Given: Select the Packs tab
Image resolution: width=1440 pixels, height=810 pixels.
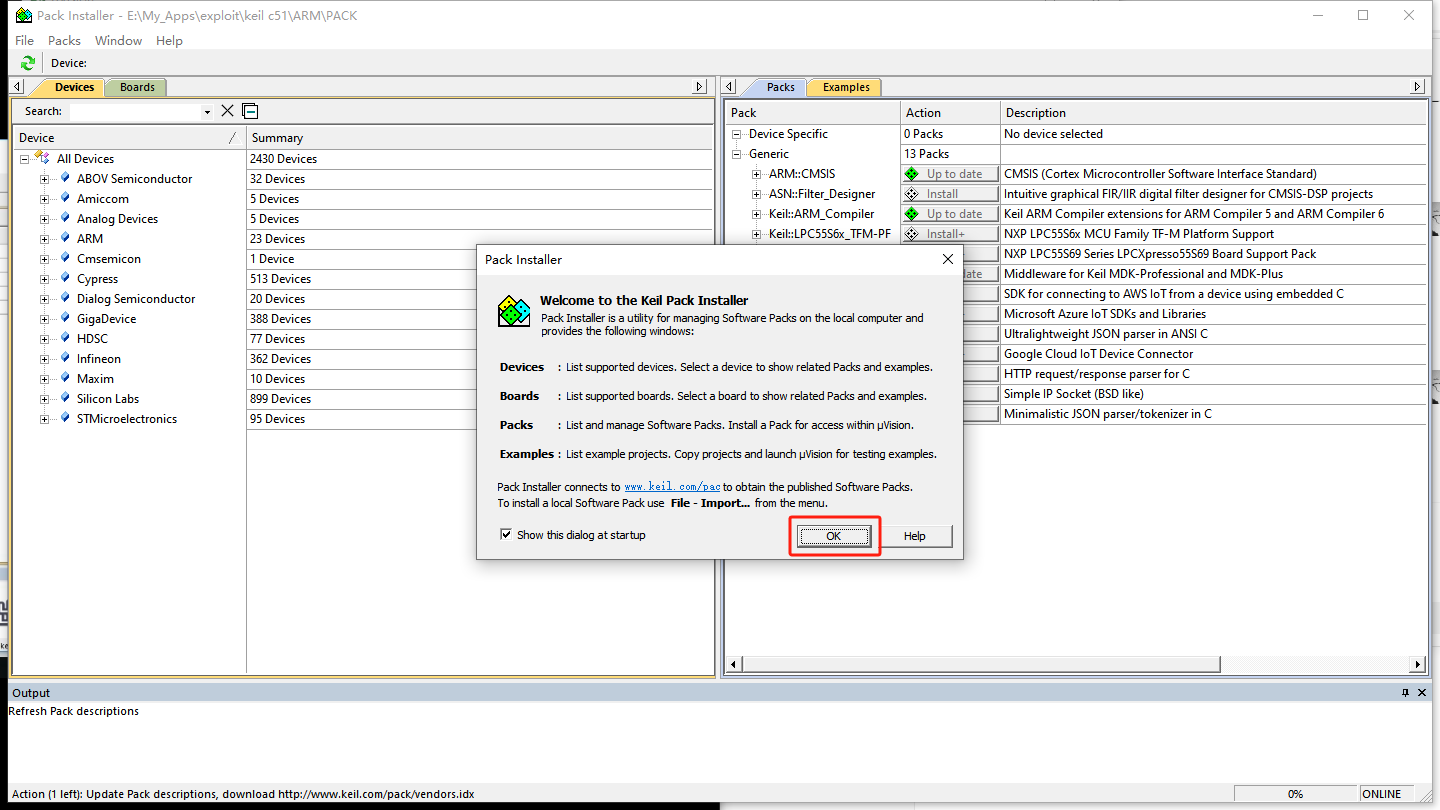Looking at the screenshot, I should click(x=780, y=87).
